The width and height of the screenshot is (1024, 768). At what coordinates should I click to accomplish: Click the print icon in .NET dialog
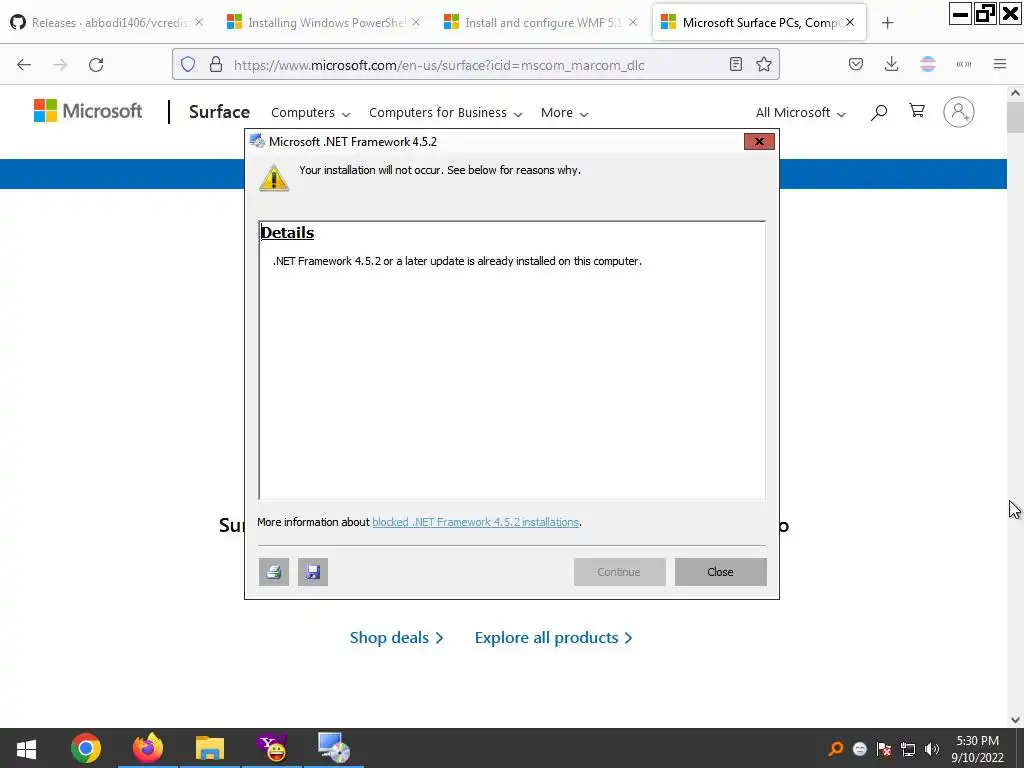pos(274,572)
